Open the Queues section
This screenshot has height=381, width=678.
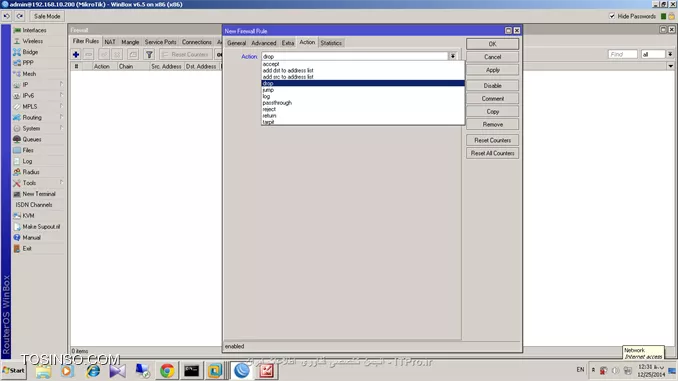point(32,139)
